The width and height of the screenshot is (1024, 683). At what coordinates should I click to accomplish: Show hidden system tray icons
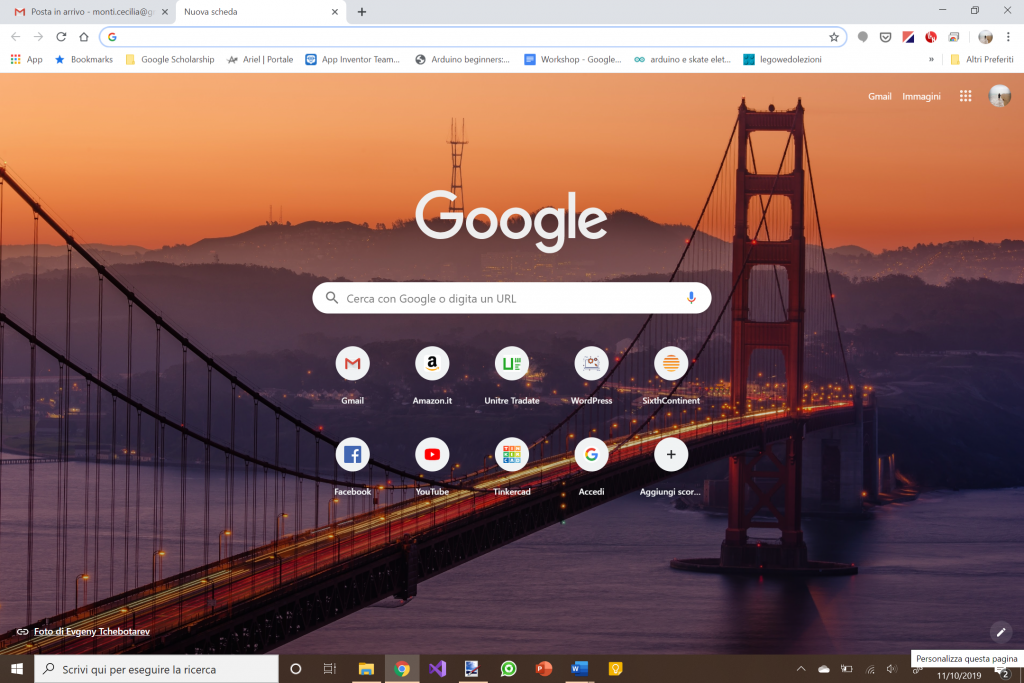[801, 669]
